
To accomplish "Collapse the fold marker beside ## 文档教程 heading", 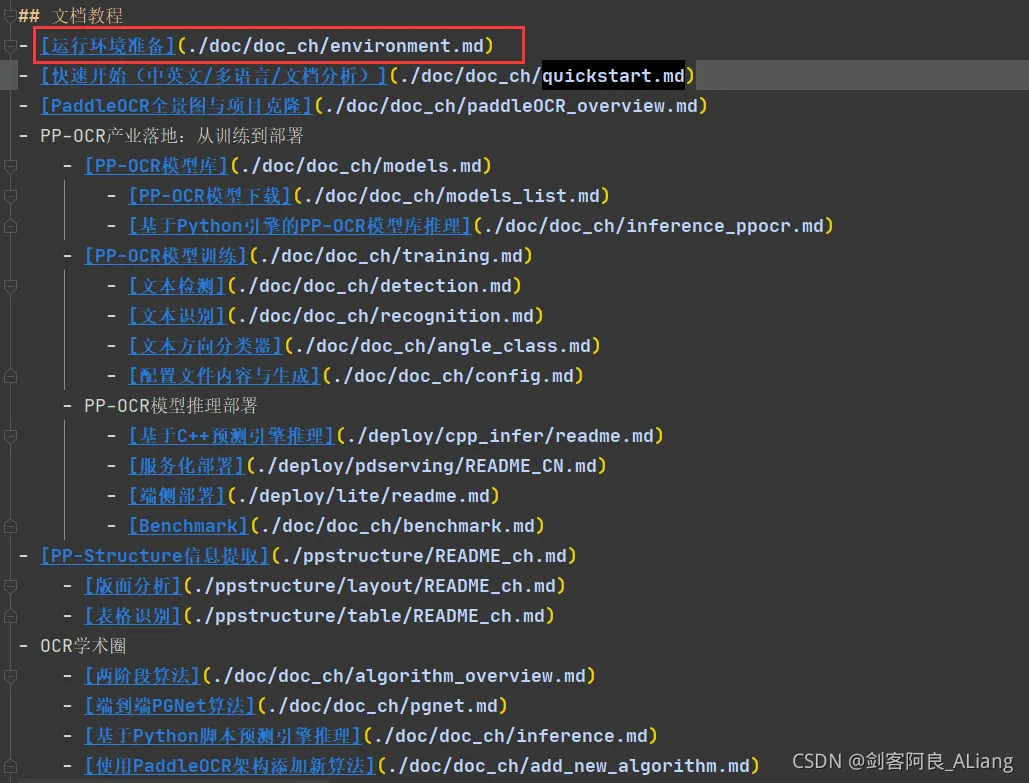I will 10,16.
